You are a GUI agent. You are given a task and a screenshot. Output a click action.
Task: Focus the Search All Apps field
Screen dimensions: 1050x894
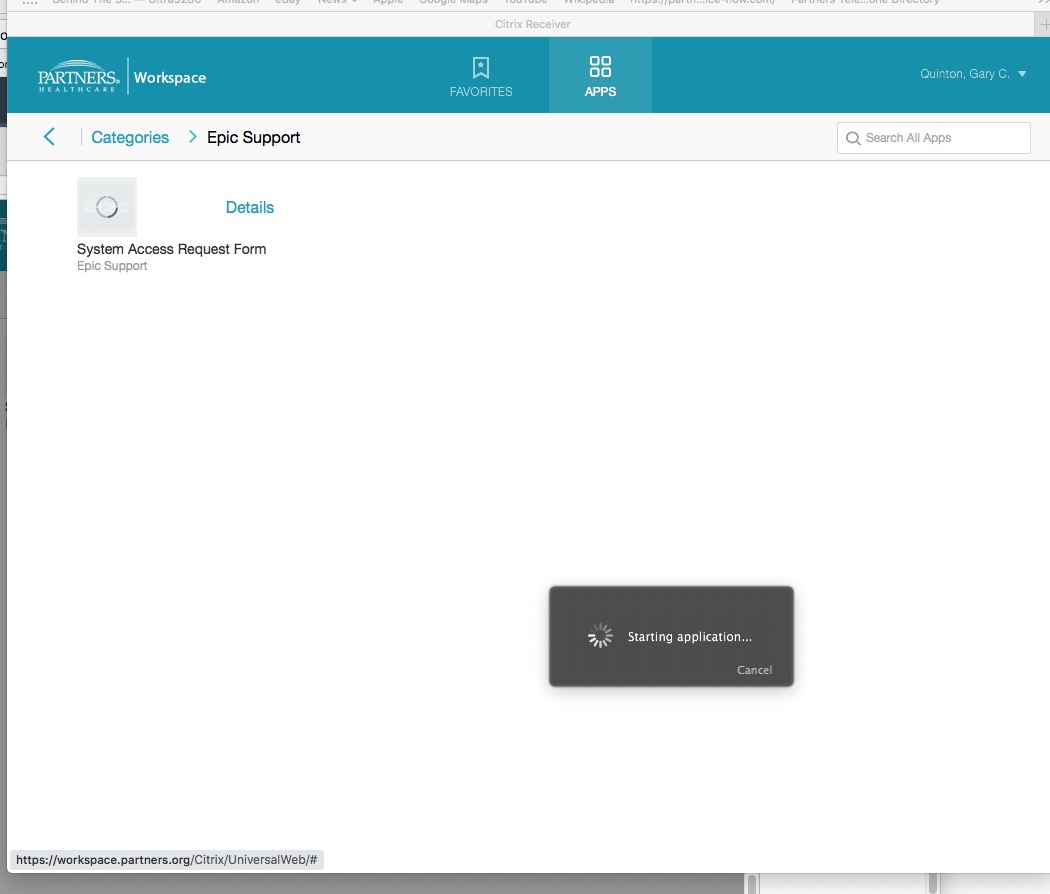pos(933,138)
